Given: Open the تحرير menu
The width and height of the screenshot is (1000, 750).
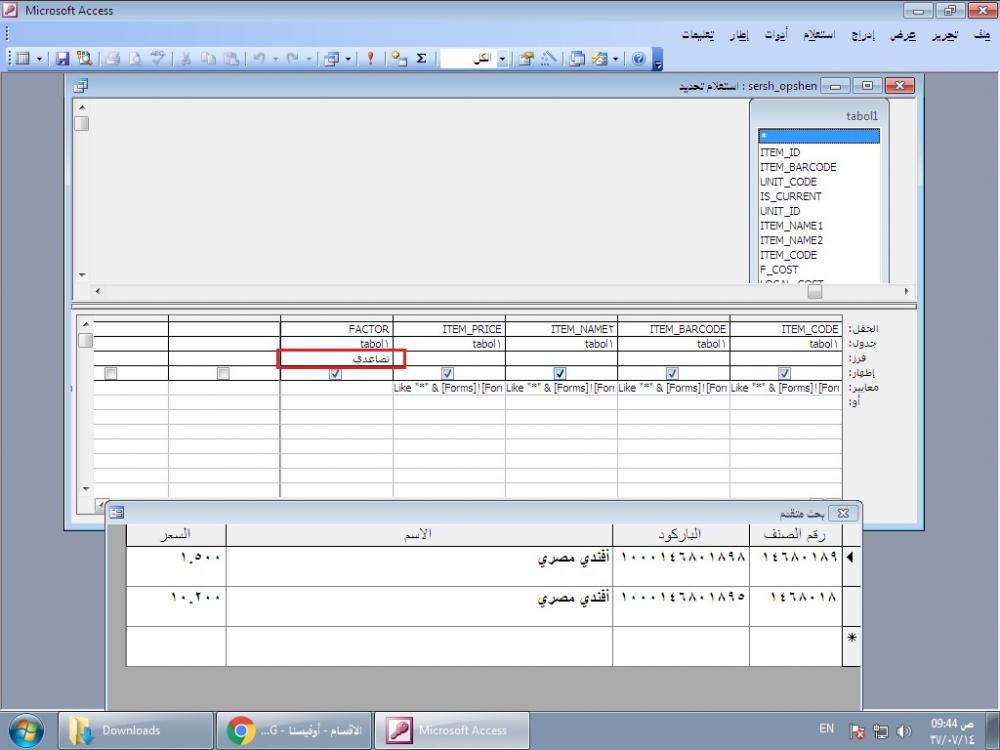Looking at the screenshot, I should click(945, 34).
